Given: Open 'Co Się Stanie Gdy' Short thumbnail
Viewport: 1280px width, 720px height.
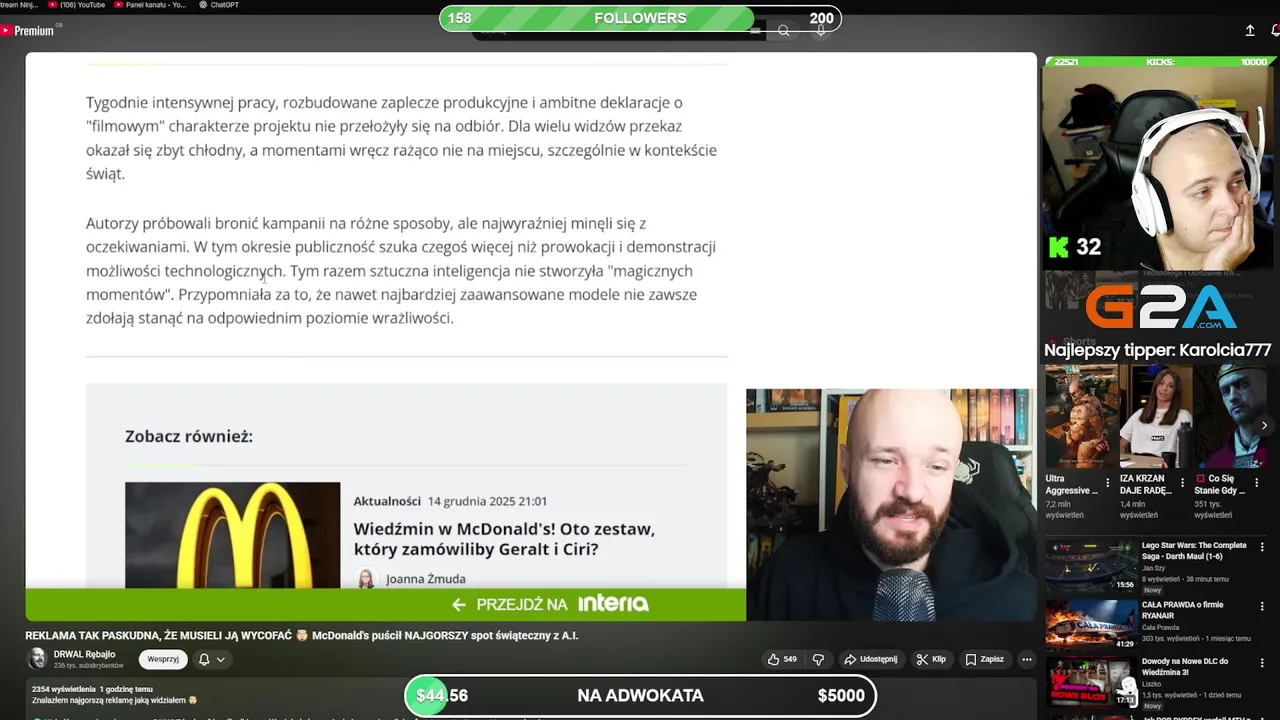Looking at the screenshot, I should [1229, 416].
